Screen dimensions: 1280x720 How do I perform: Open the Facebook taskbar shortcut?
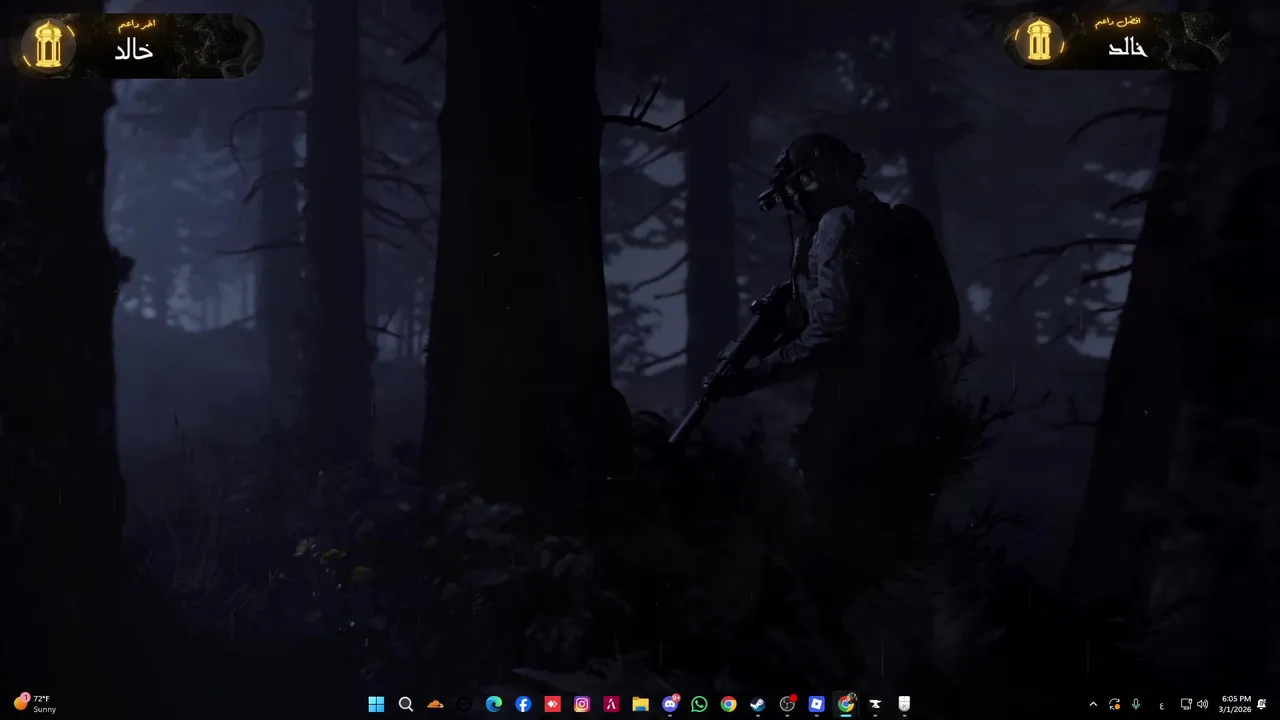coord(523,704)
